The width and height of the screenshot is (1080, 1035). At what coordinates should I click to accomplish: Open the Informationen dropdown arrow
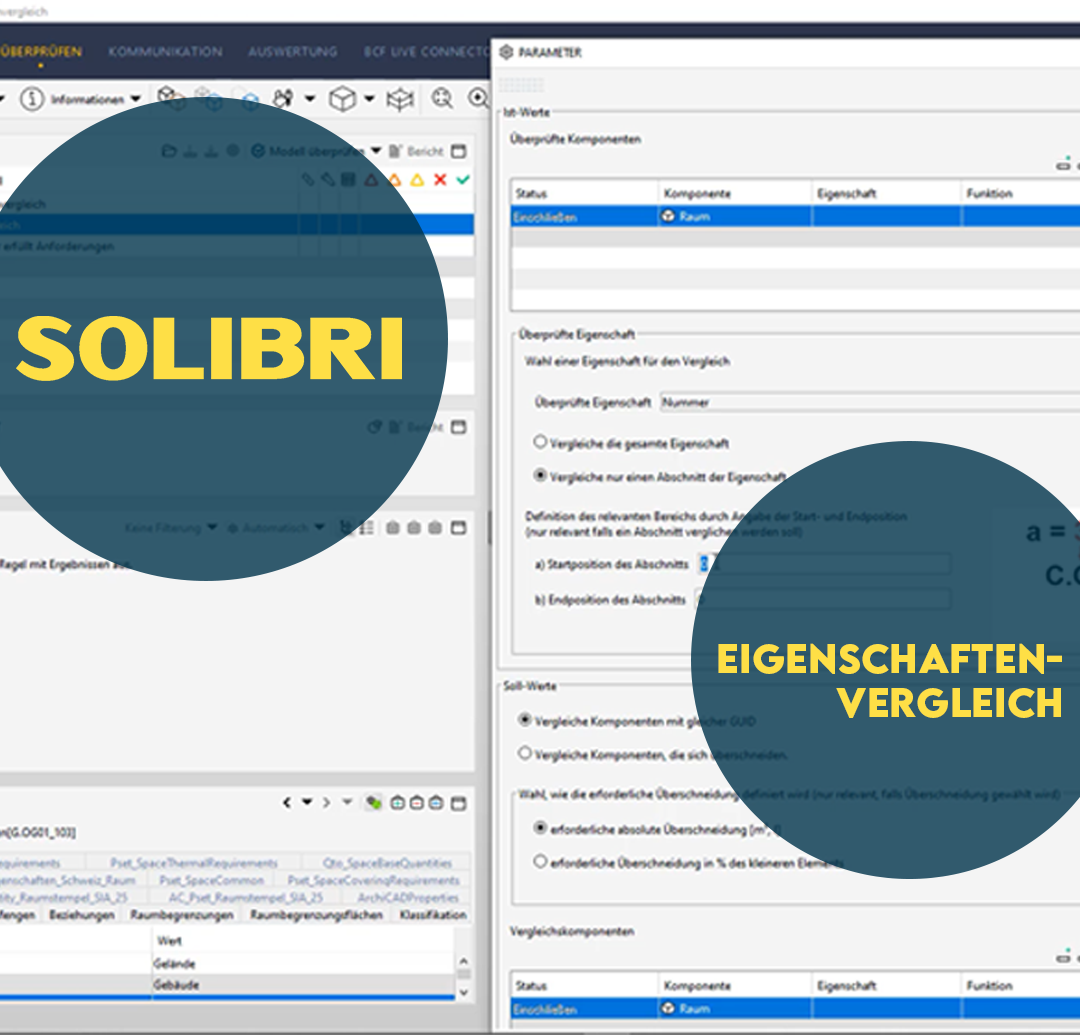[x=136, y=99]
